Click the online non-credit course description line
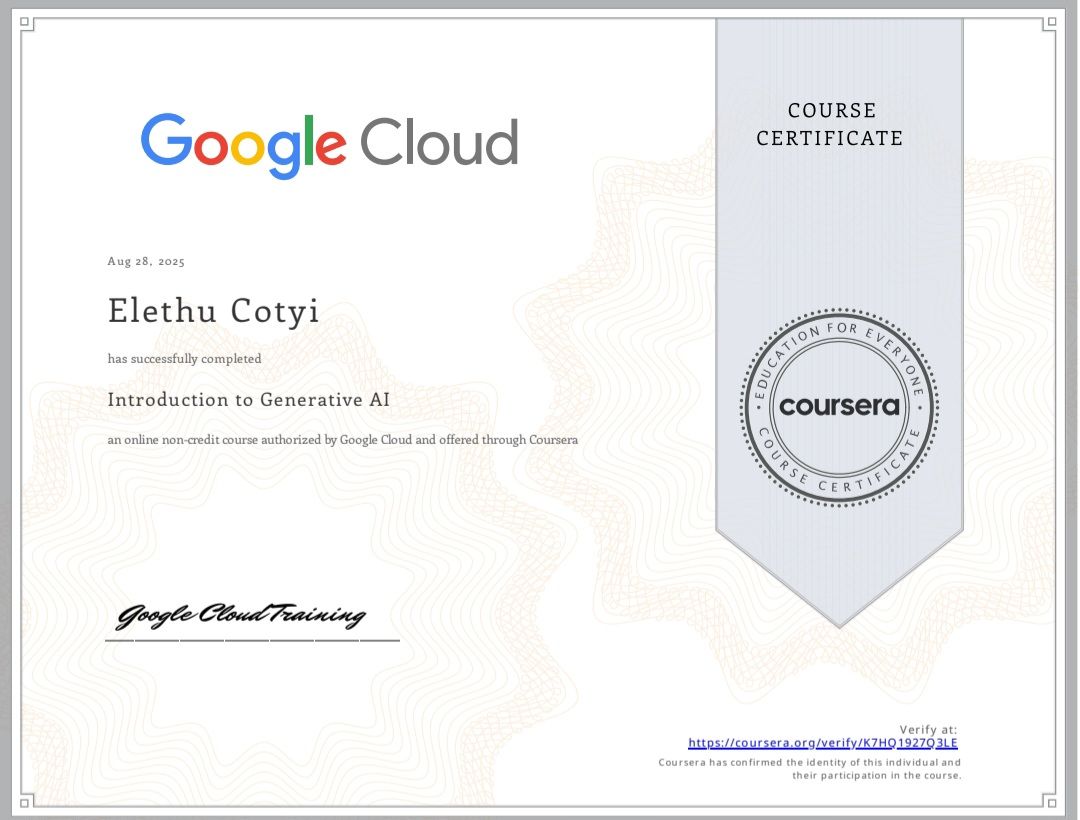 (343, 439)
